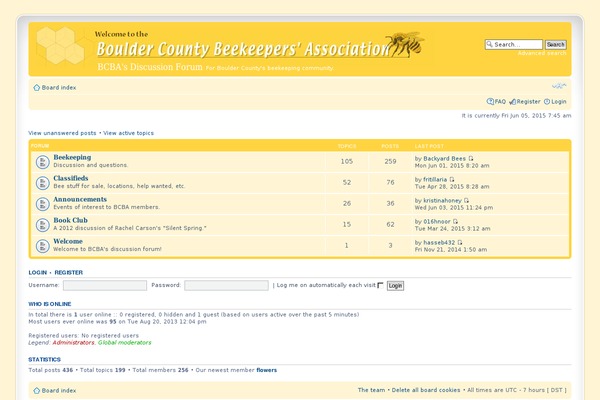Screen dimensions: 600x400
Task: Open the Announcements forum icon
Action: pos(42,204)
